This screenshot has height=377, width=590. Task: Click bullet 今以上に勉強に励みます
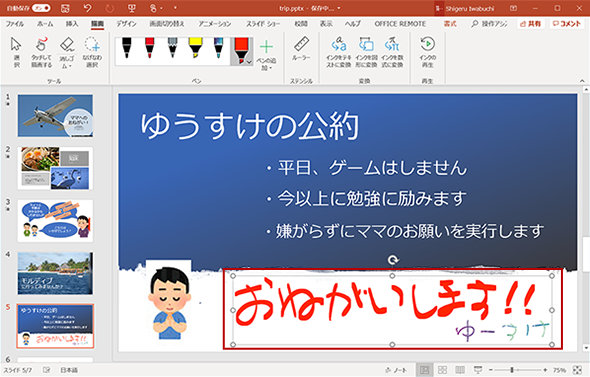366,198
